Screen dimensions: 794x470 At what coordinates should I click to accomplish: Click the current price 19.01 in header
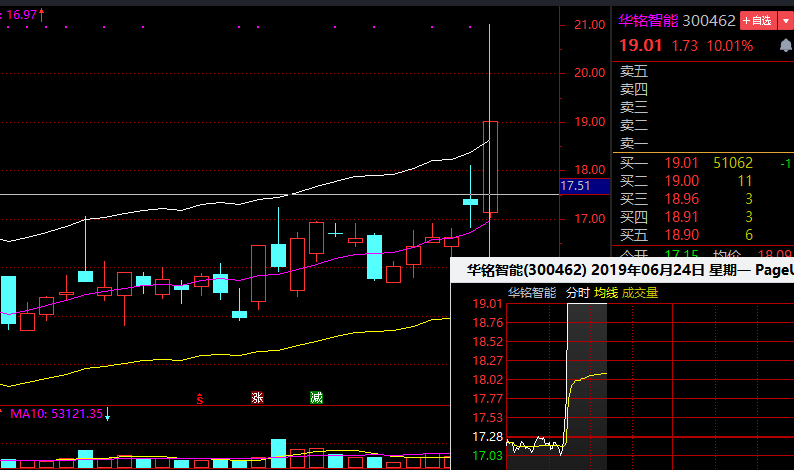[x=641, y=46]
